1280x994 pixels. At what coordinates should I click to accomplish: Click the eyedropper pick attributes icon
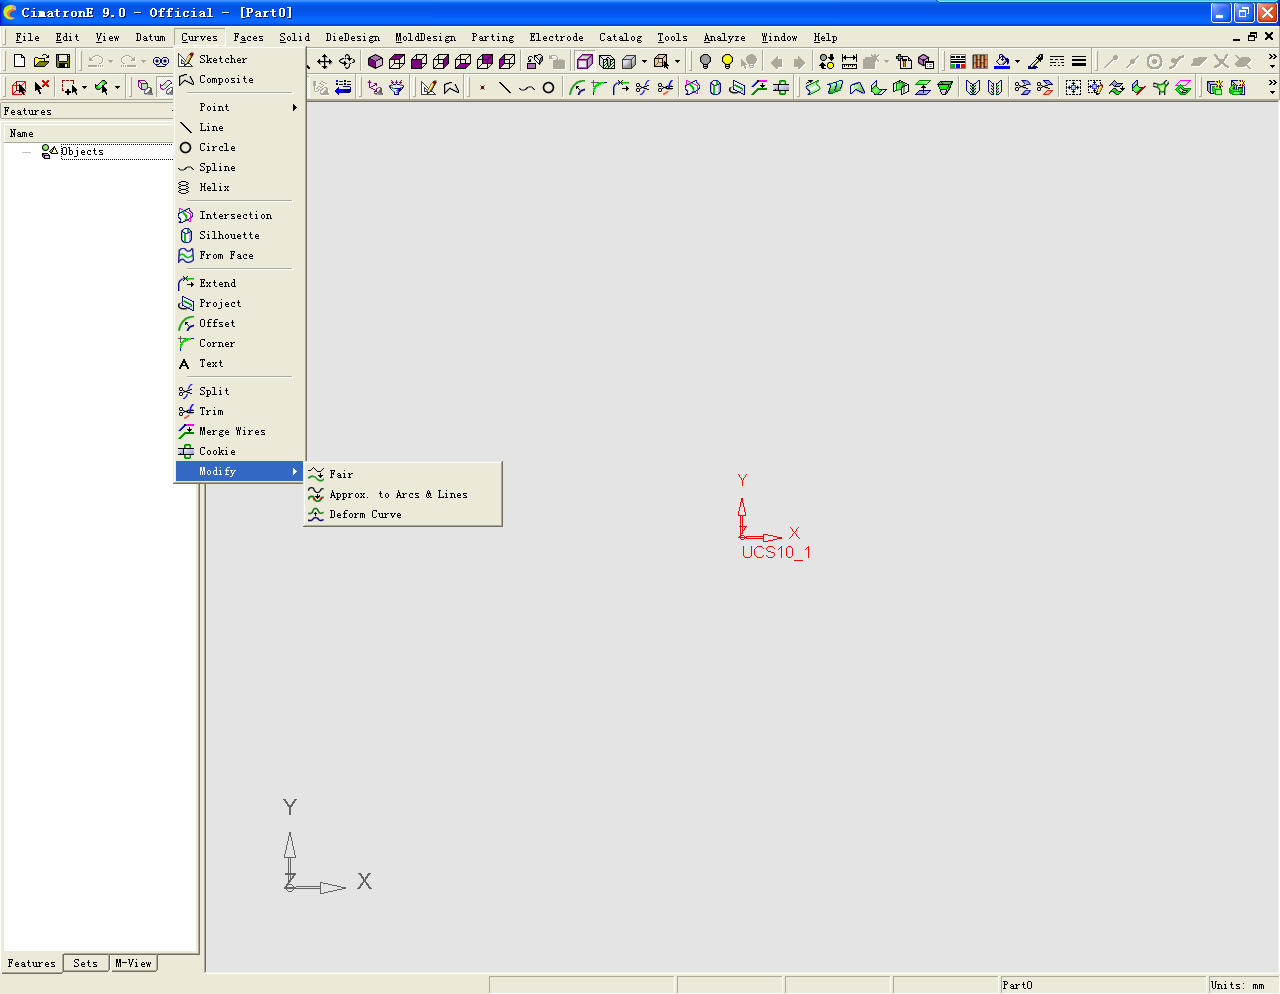[x=1035, y=62]
